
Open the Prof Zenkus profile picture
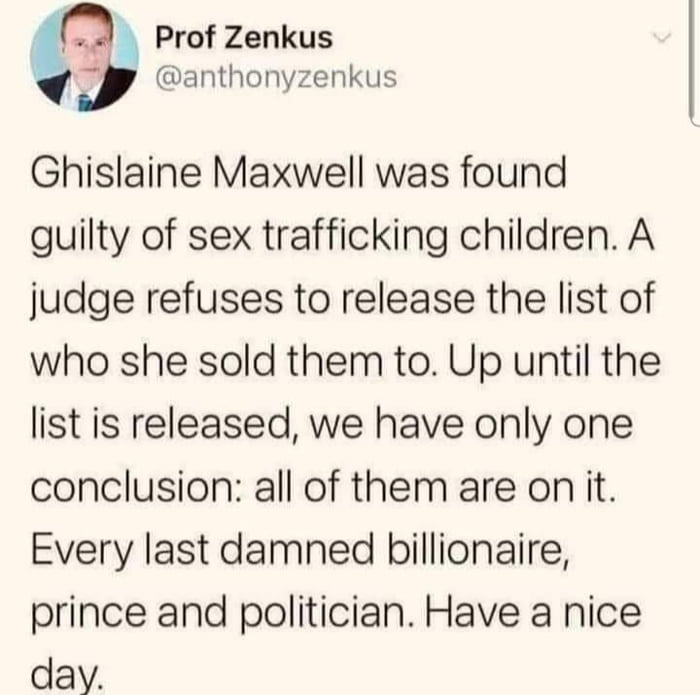84,56
